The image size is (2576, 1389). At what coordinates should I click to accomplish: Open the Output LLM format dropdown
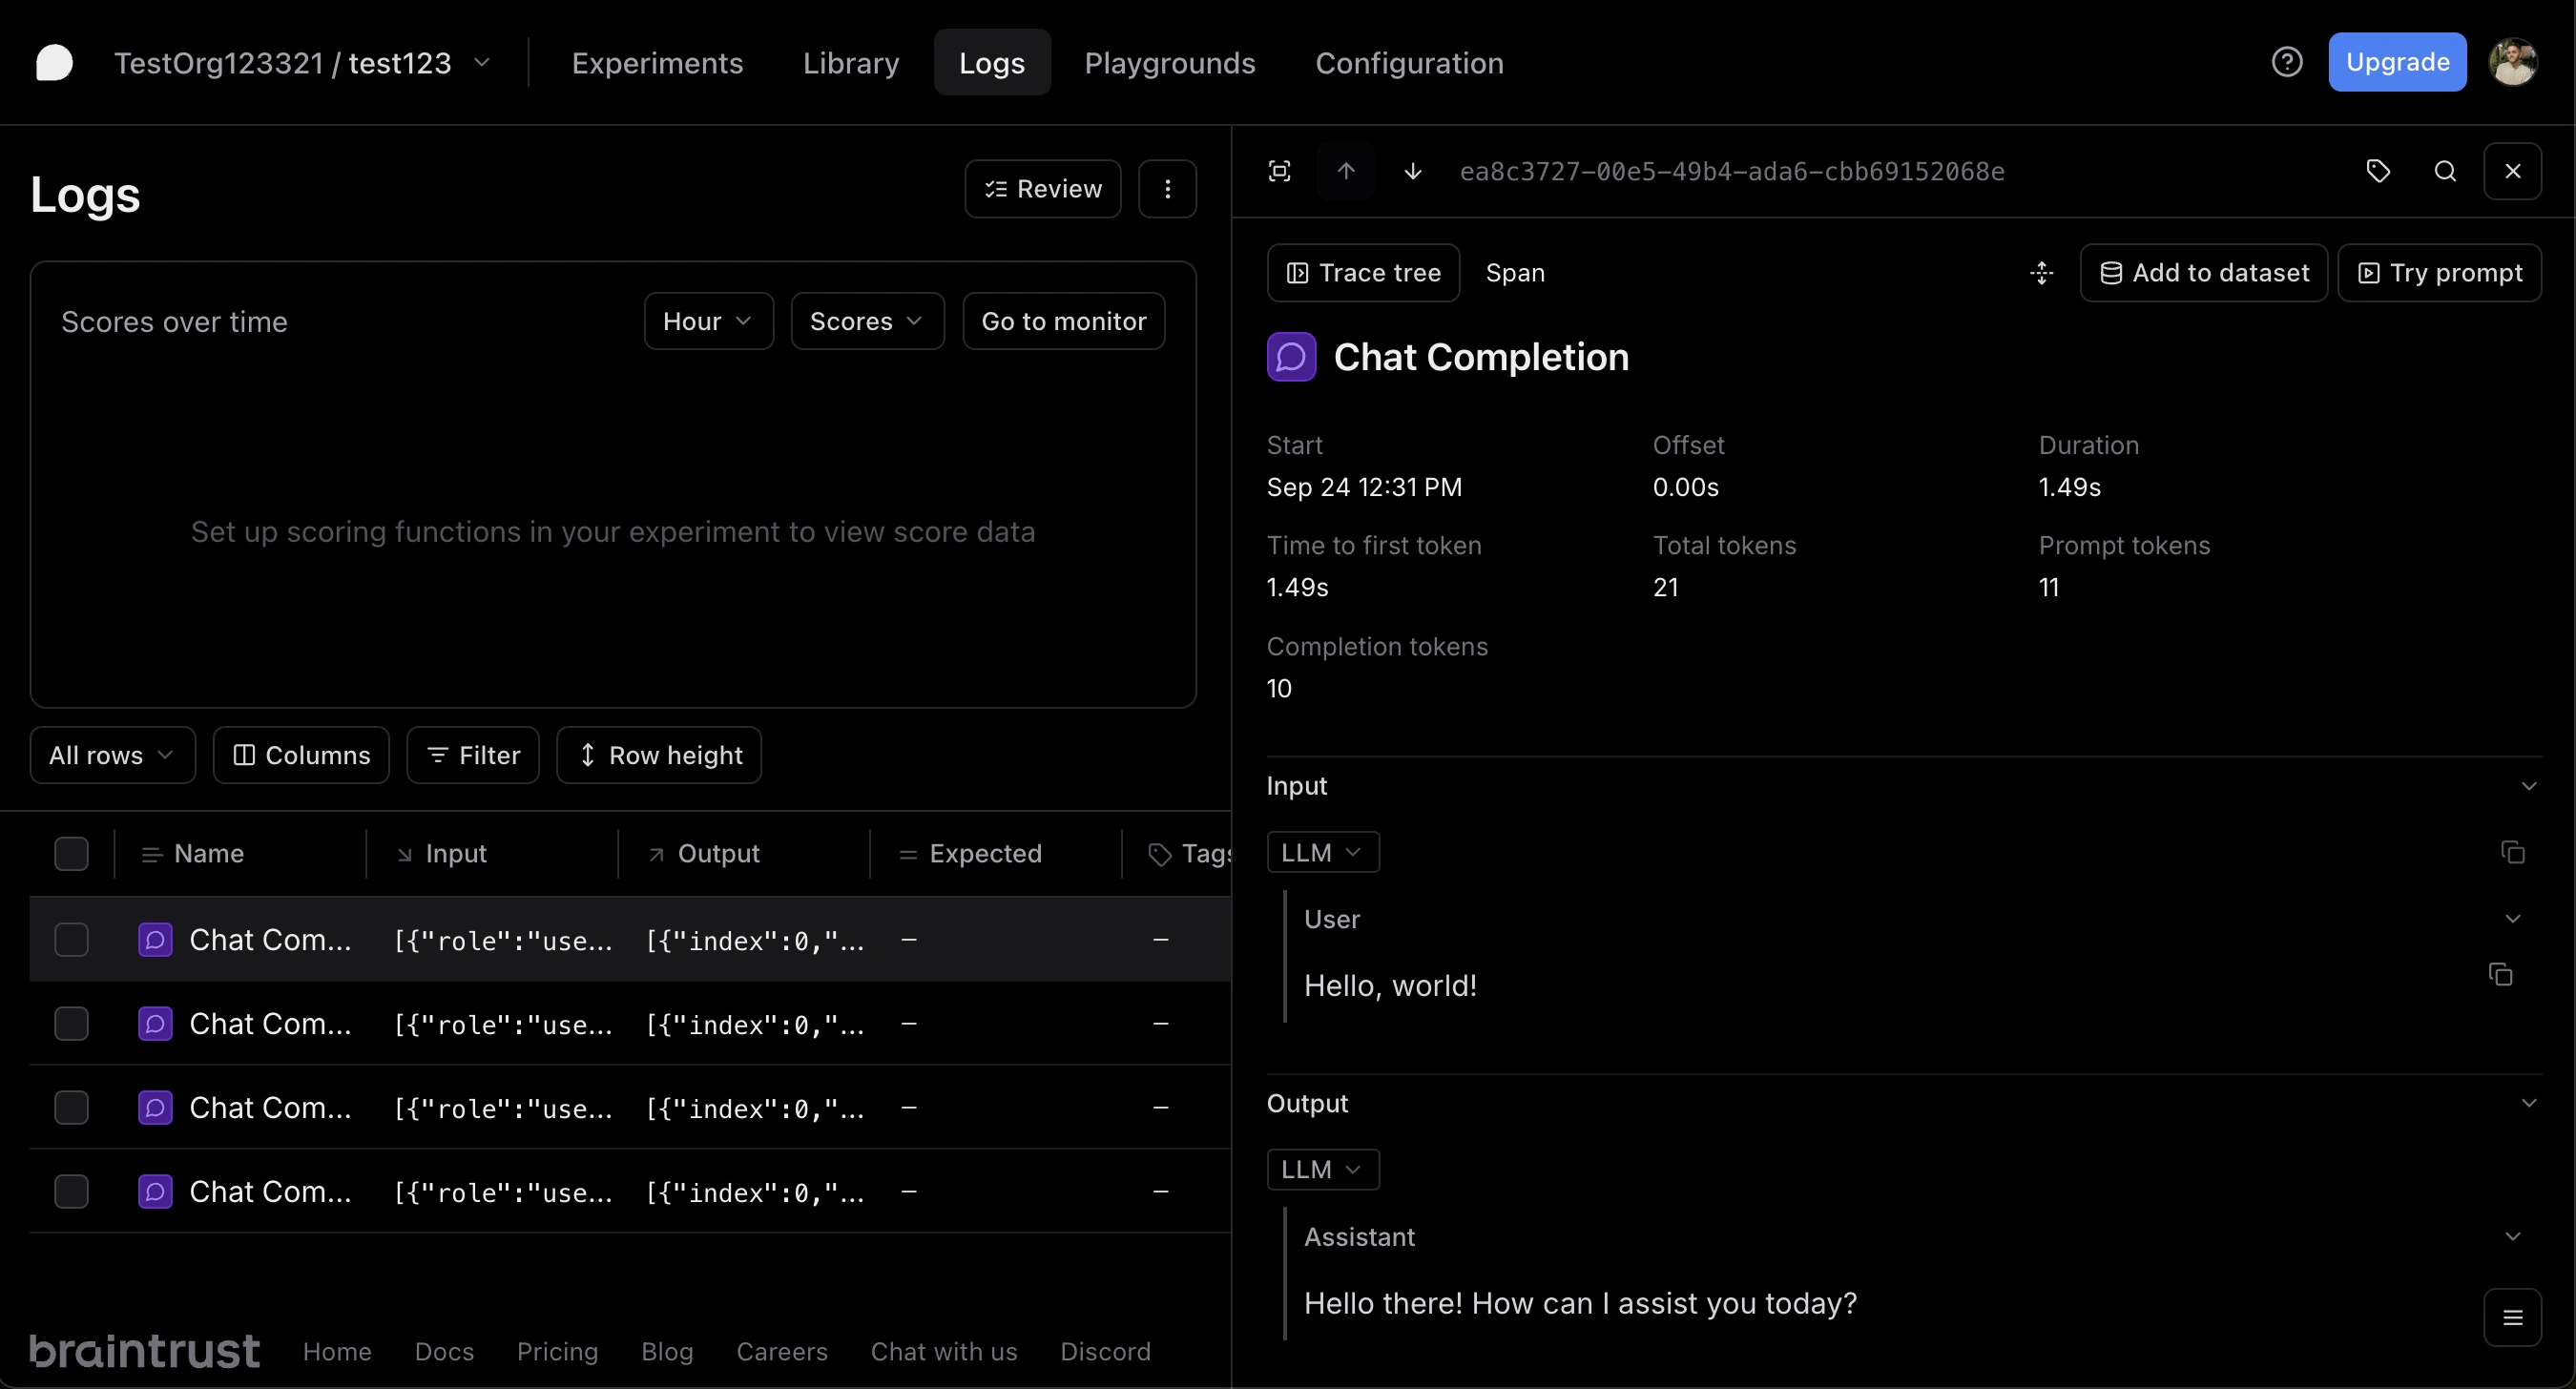pyautogui.click(x=1322, y=1169)
